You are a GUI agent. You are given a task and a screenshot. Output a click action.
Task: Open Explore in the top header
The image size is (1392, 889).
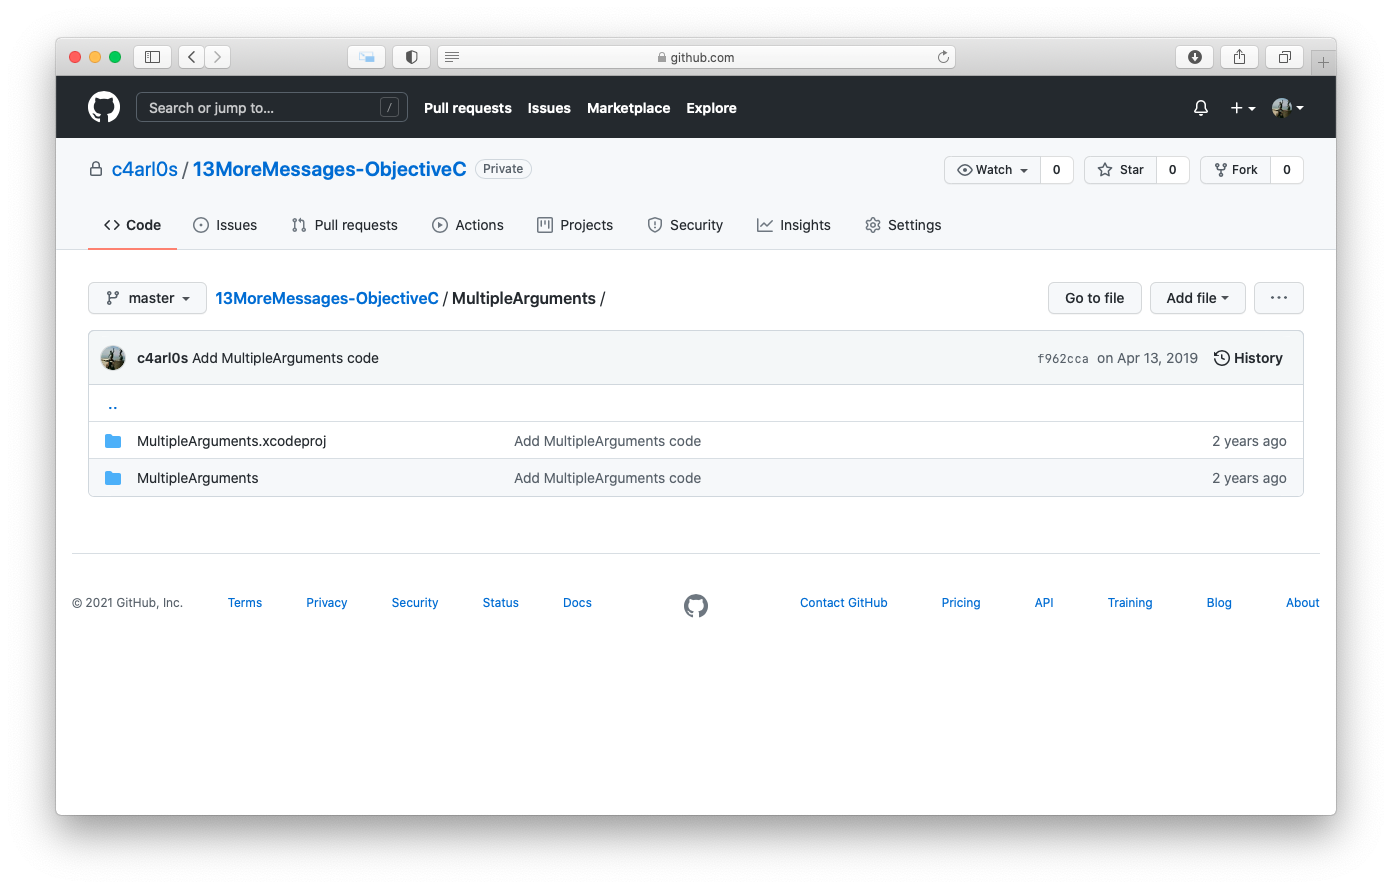click(x=711, y=108)
